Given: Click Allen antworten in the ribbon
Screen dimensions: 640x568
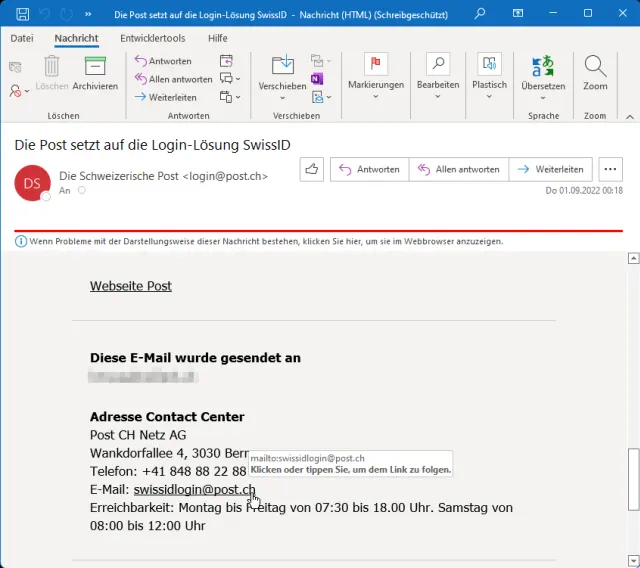Looking at the screenshot, I should tap(174, 79).
